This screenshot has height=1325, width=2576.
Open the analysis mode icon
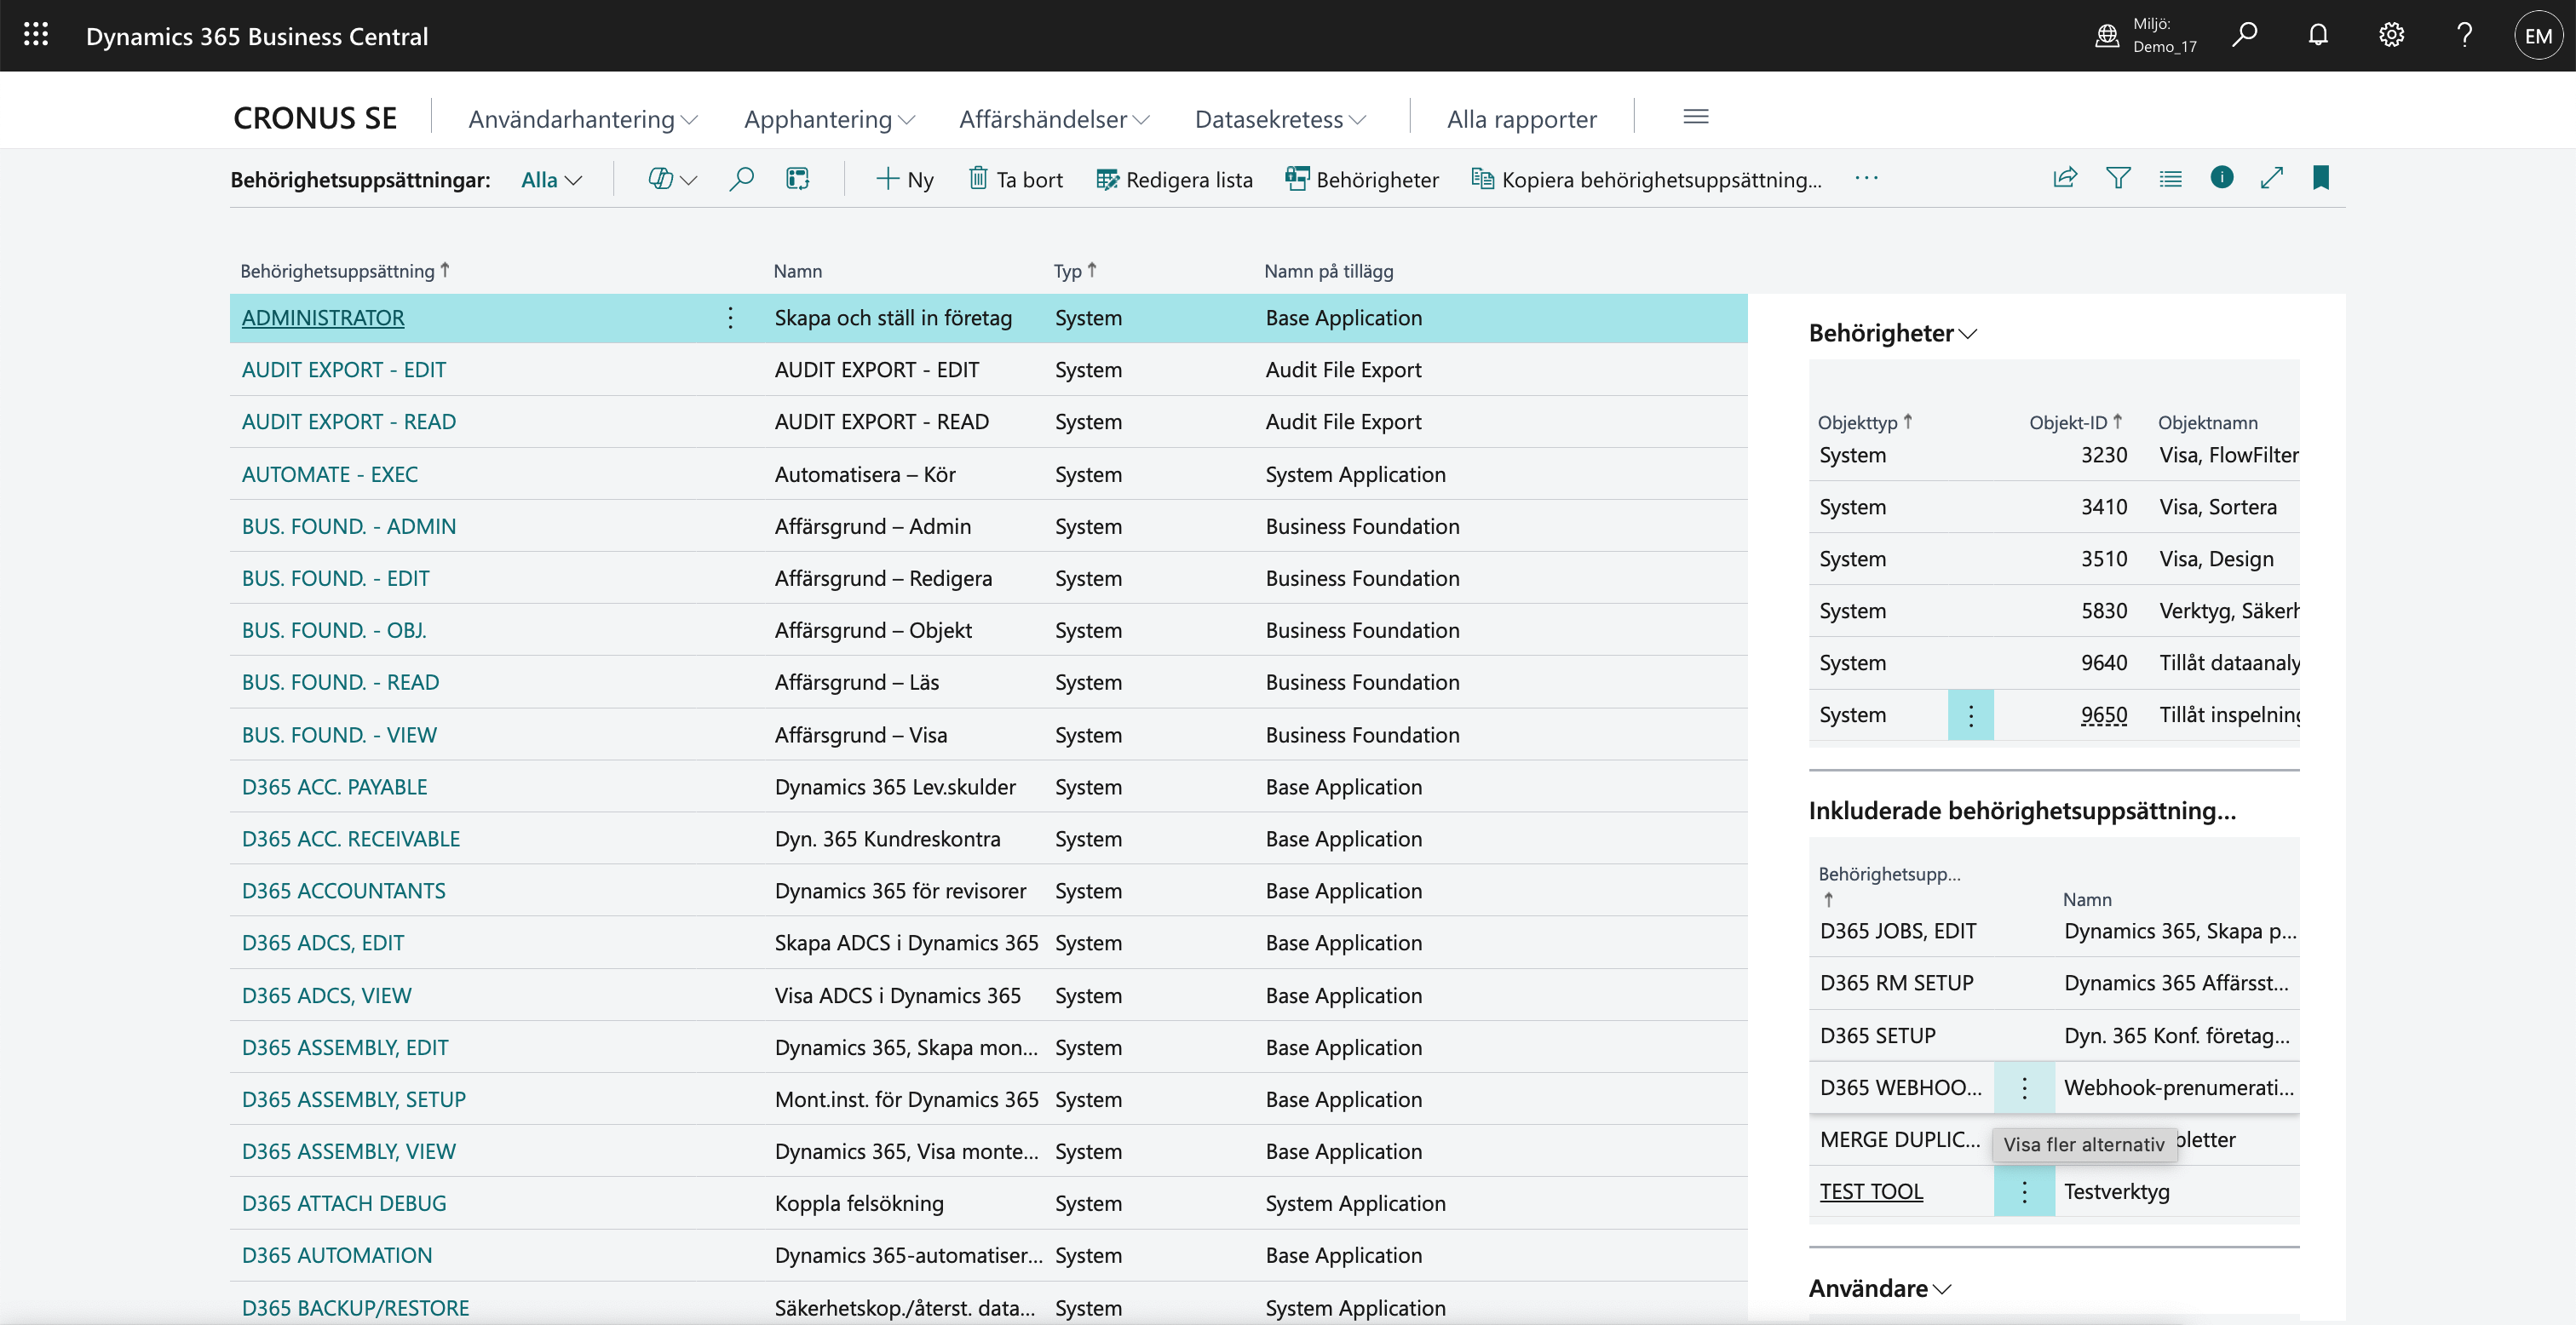click(797, 179)
